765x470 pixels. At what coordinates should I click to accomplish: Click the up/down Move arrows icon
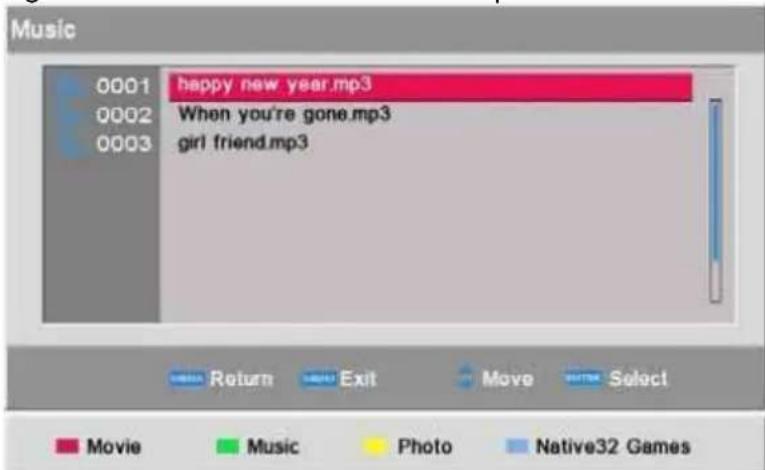[x=466, y=376]
